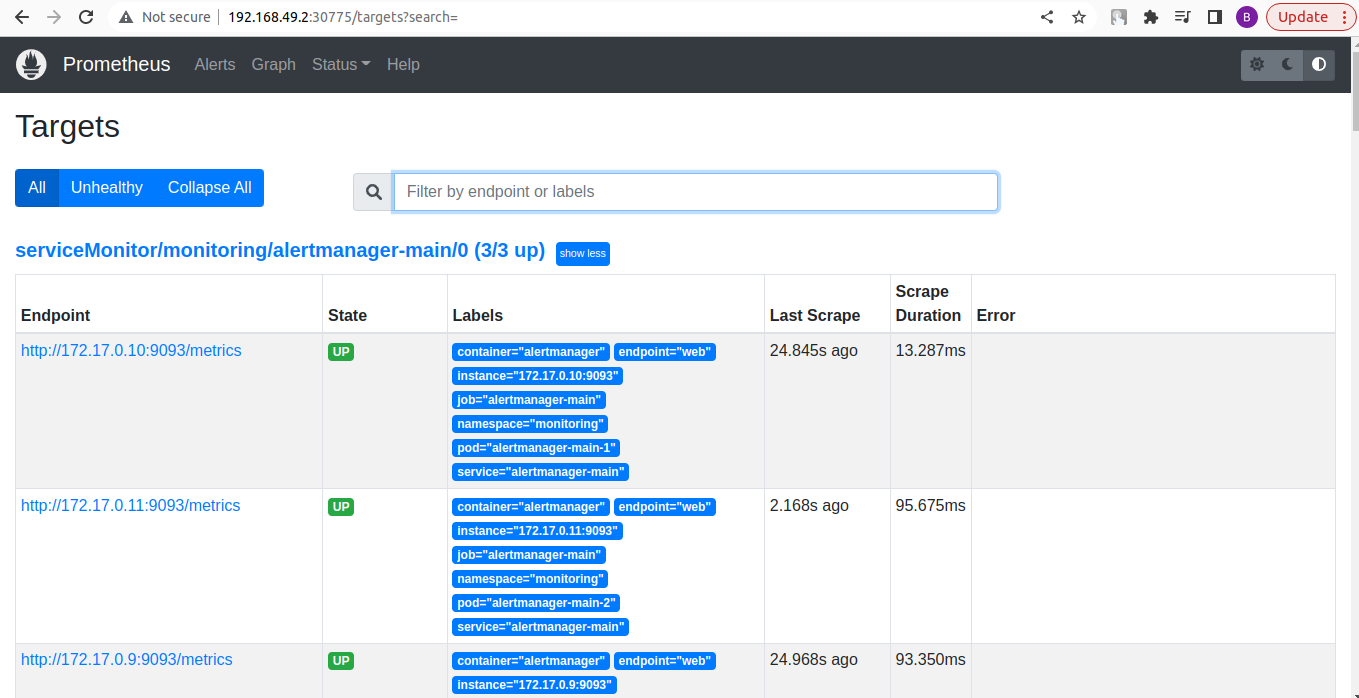Viewport: 1359px width, 698px height.
Task: Click UP badge for 172.17.0.9
Action: click(x=341, y=661)
